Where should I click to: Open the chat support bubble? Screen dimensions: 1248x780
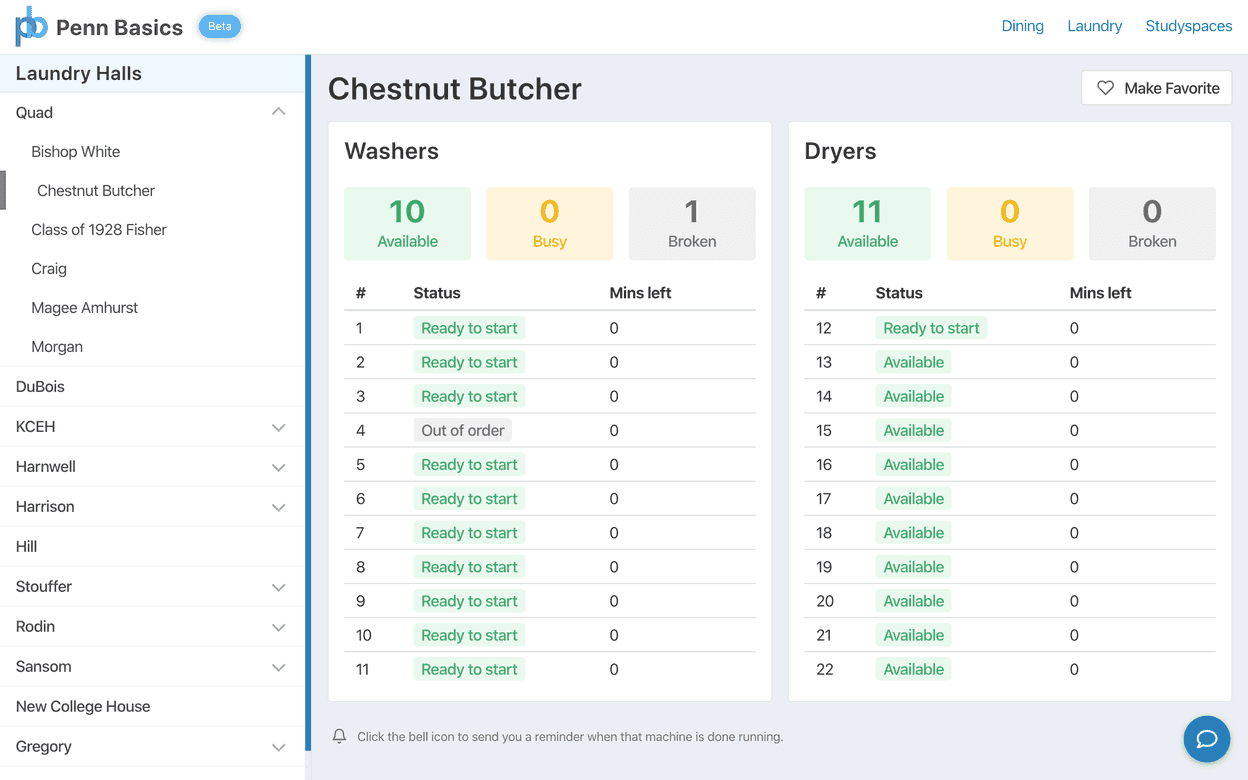click(x=1206, y=738)
